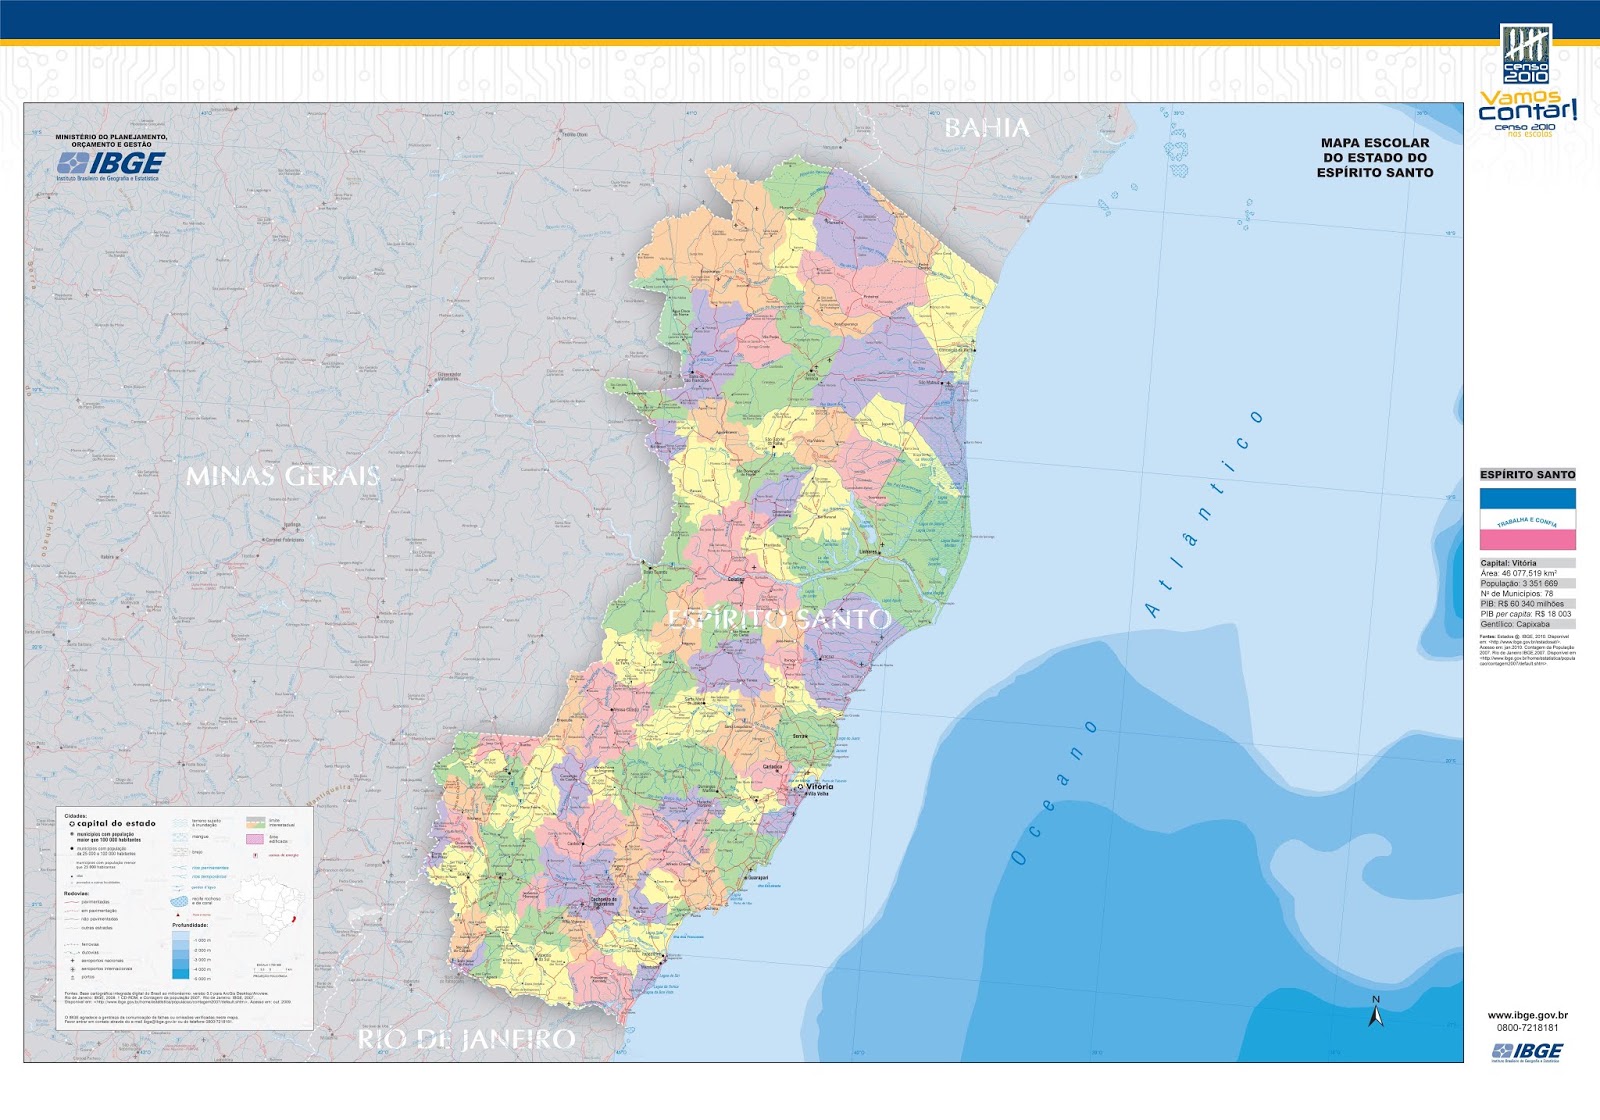Click the usina de energia legend icon

point(255,855)
